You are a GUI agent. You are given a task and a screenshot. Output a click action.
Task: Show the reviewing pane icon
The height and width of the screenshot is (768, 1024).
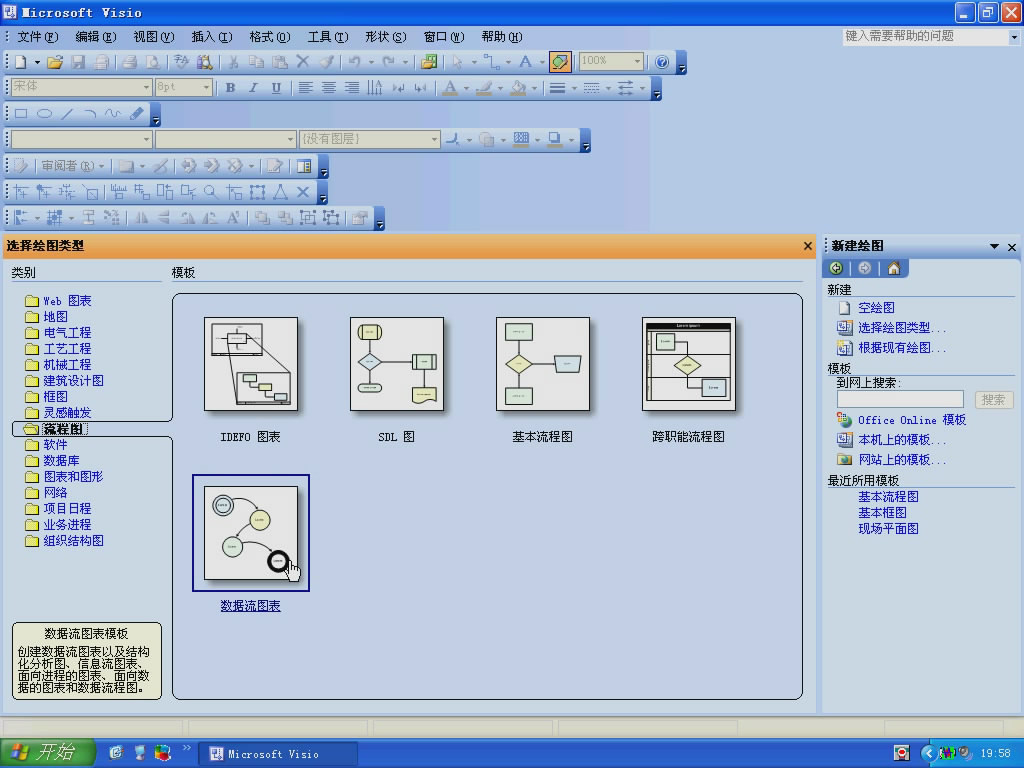pyautogui.click(x=304, y=166)
